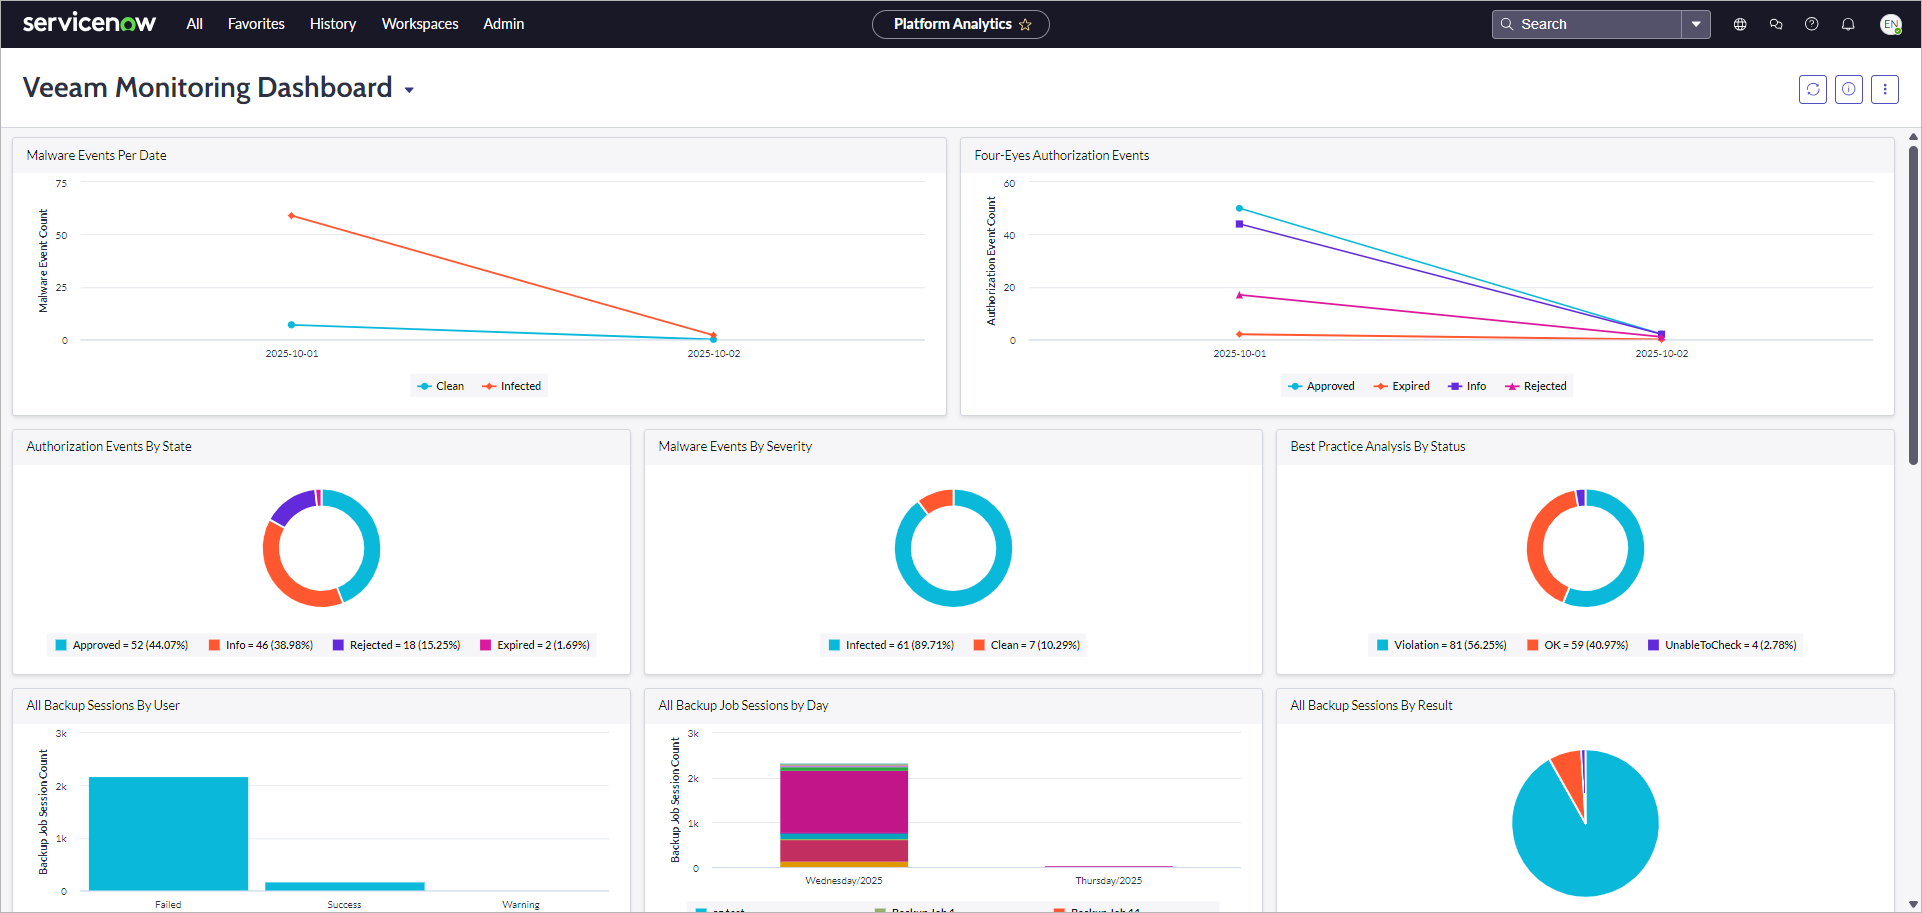Click the globe language icon
This screenshot has width=1922, height=913.
tap(1740, 24)
